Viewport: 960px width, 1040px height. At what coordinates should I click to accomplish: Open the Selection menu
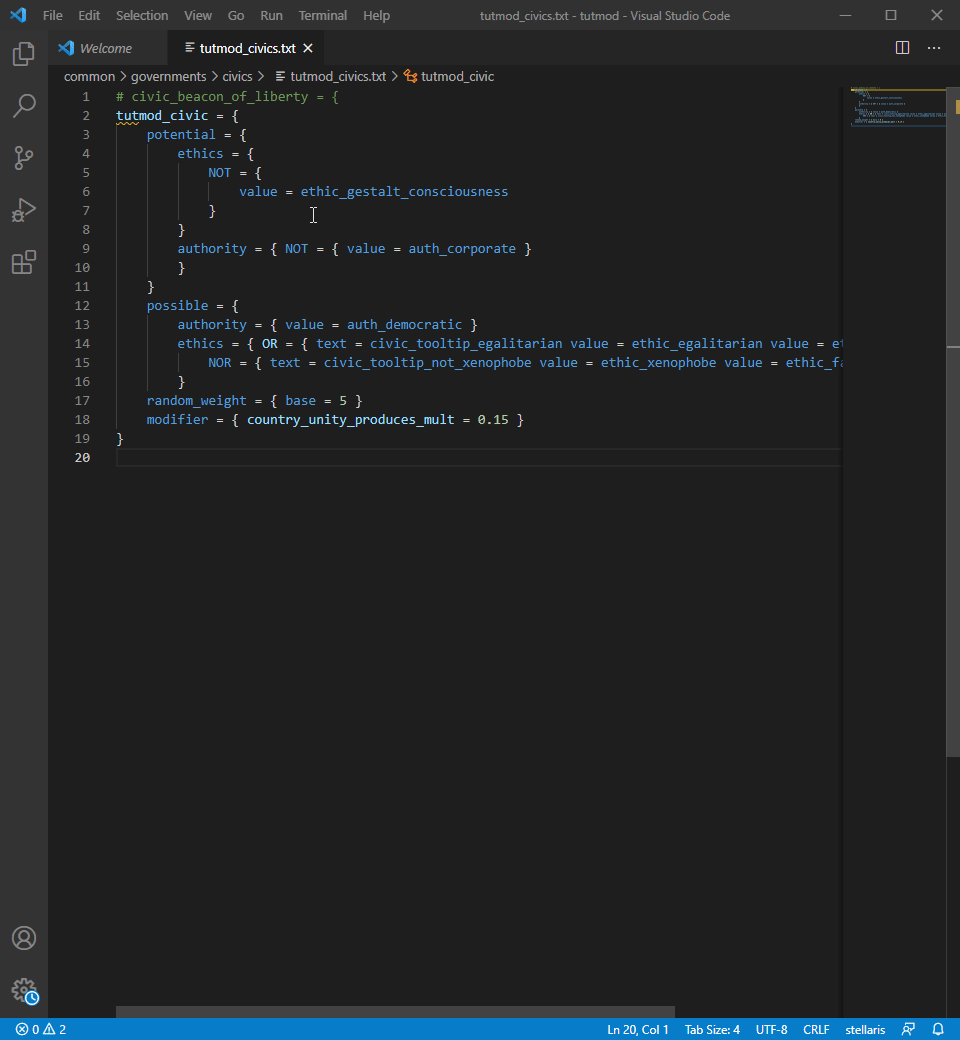142,16
